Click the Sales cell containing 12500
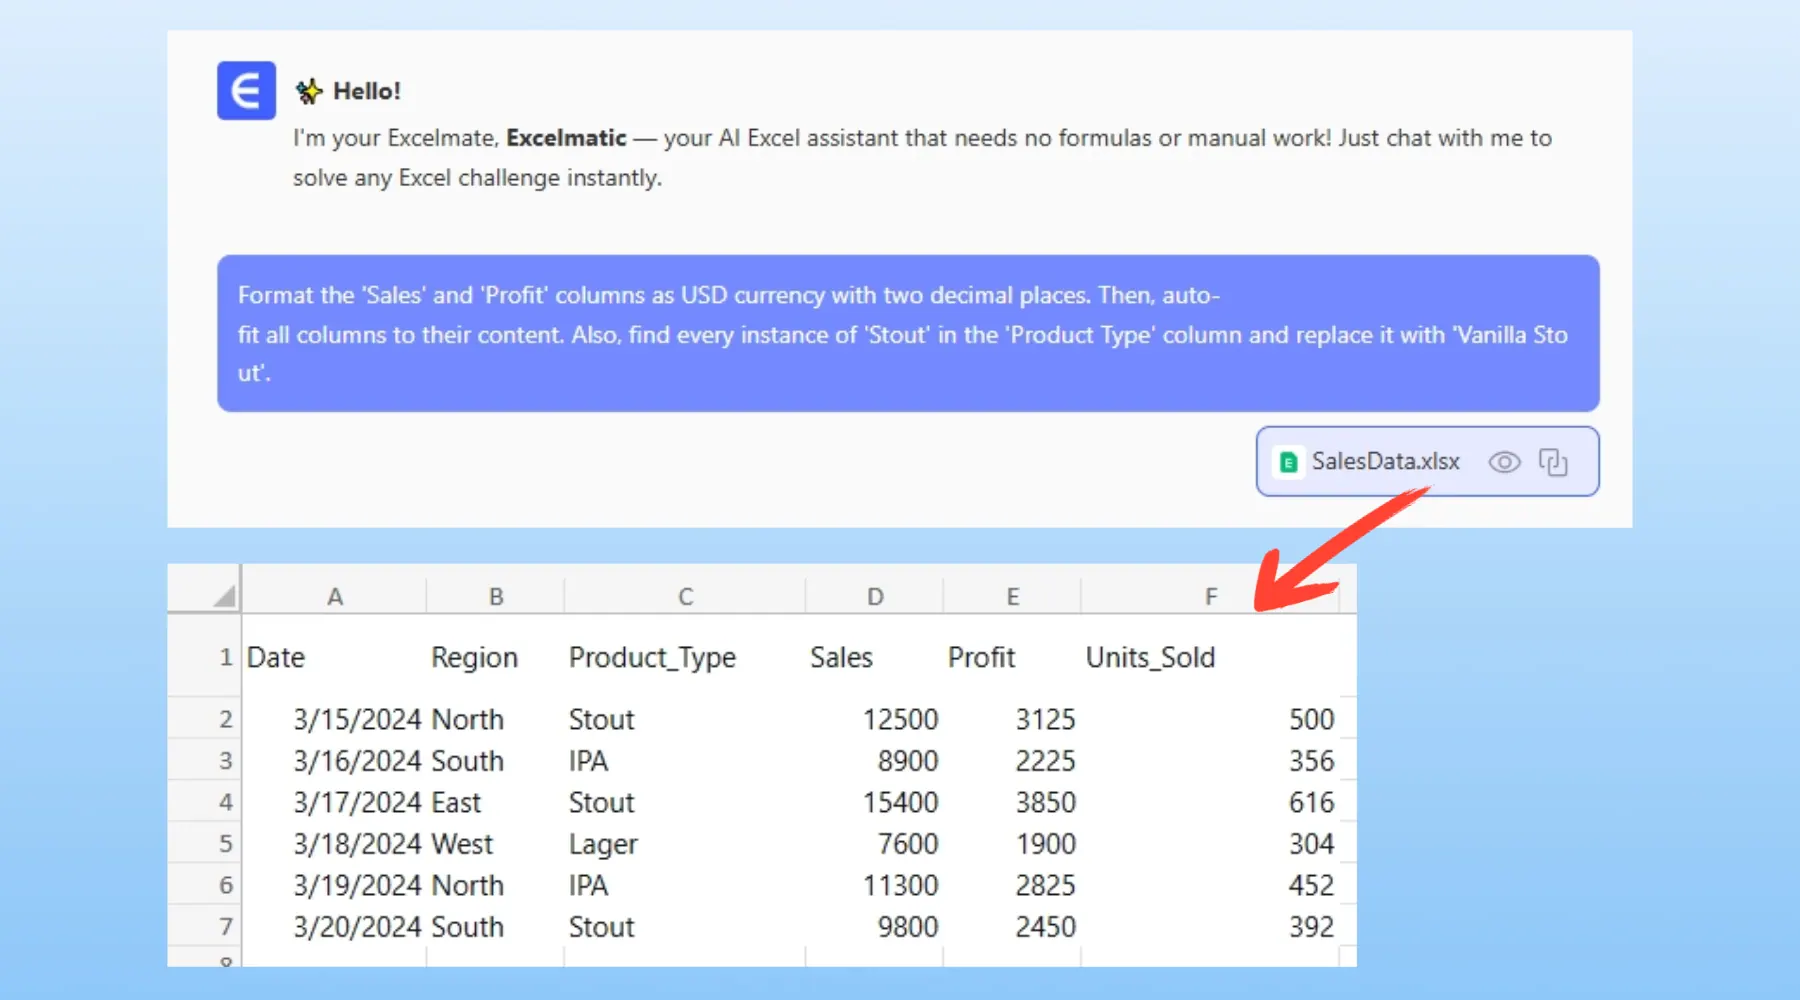1800x1000 pixels. 899,720
